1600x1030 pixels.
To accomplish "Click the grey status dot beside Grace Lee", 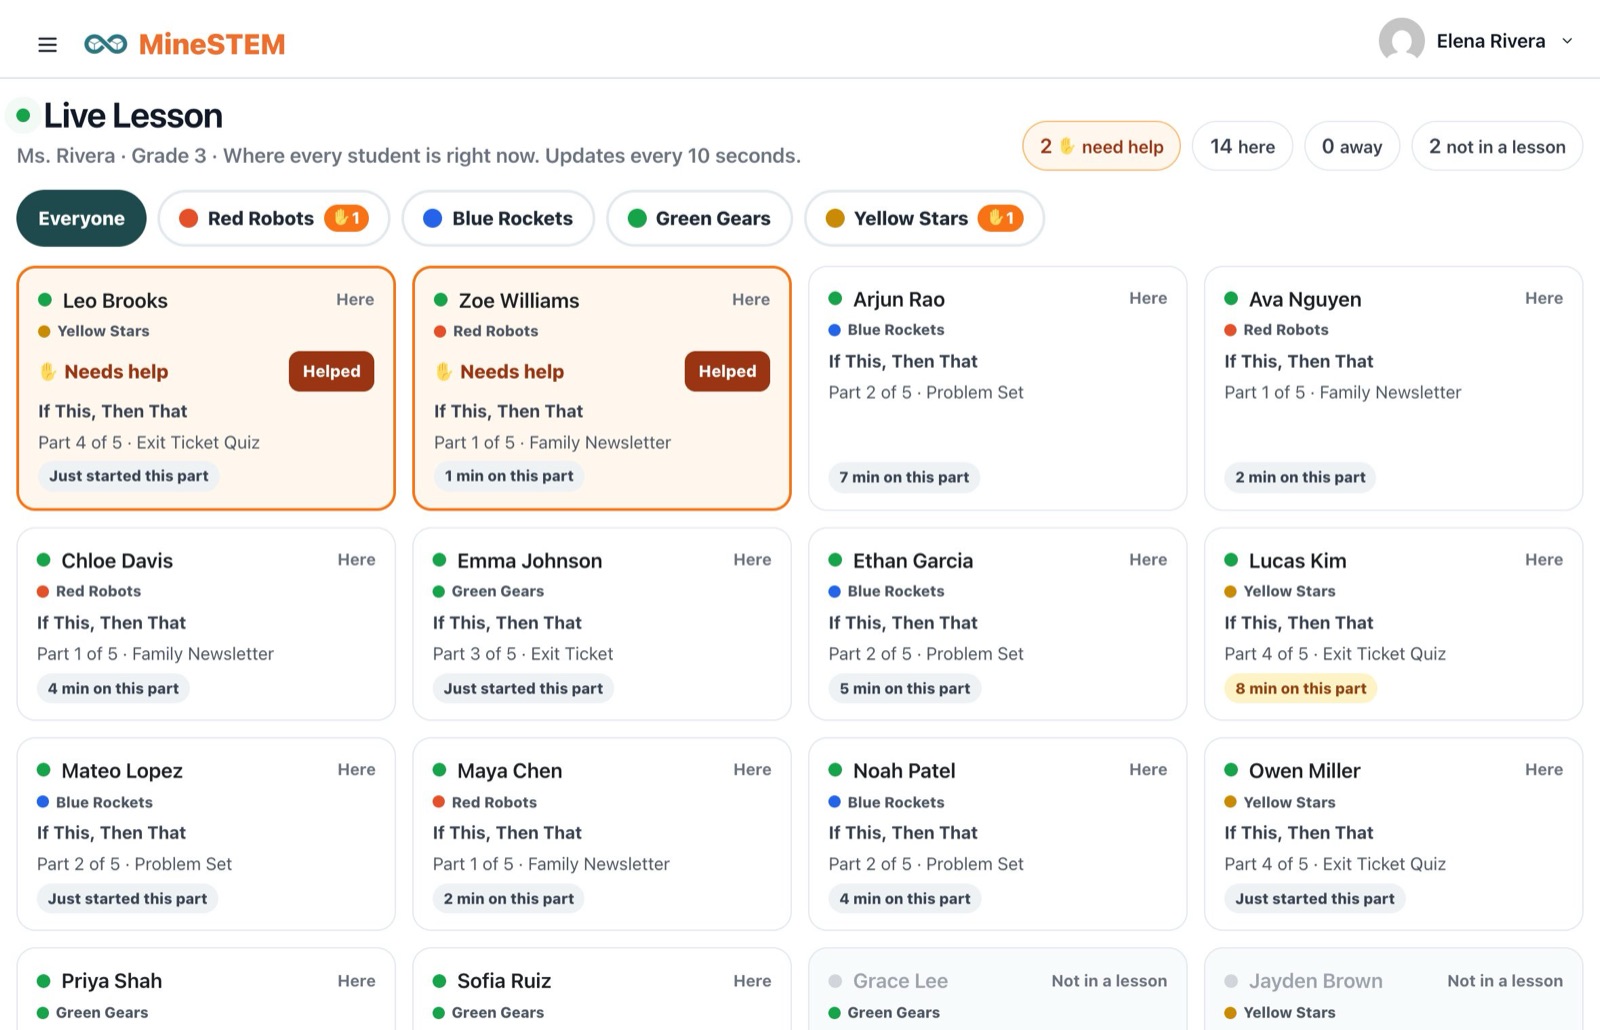I will point(835,981).
